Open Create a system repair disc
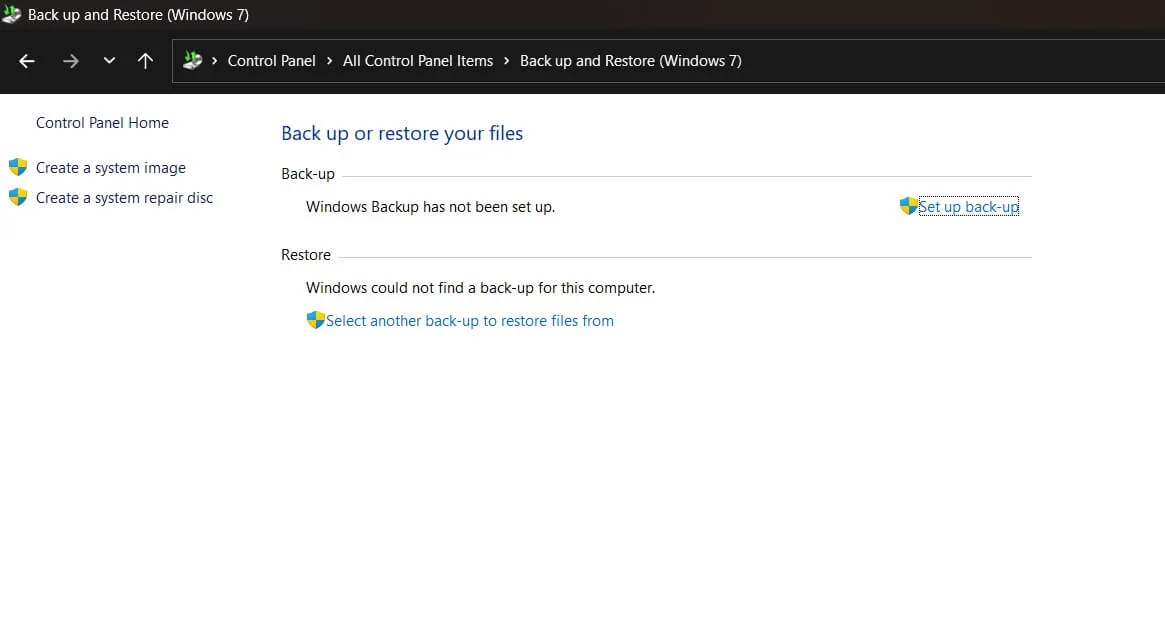The image size is (1165, 629). click(124, 196)
